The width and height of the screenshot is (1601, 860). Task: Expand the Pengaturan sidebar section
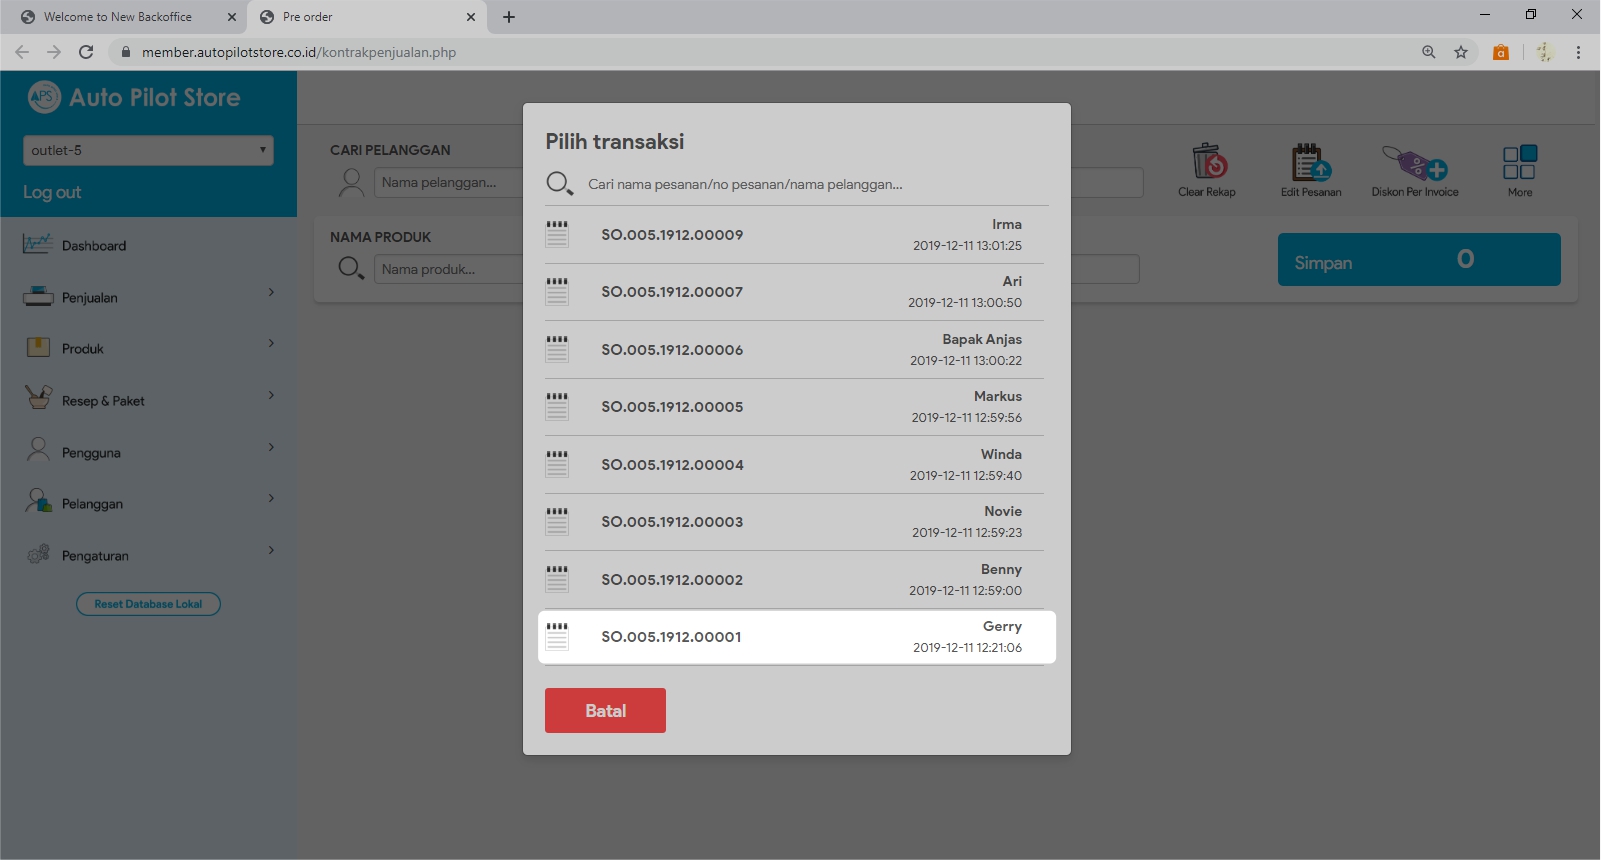[148, 555]
